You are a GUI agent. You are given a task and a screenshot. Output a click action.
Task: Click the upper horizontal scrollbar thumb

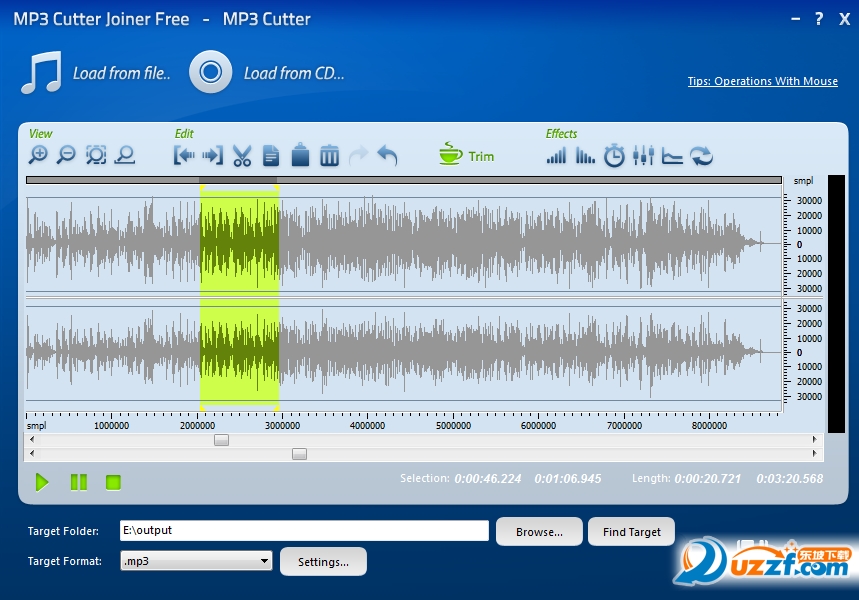click(221, 440)
